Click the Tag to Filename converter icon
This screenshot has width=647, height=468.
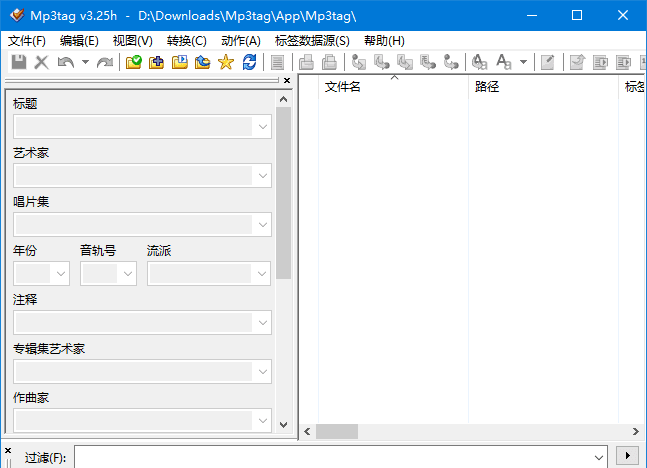click(x=359, y=62)
